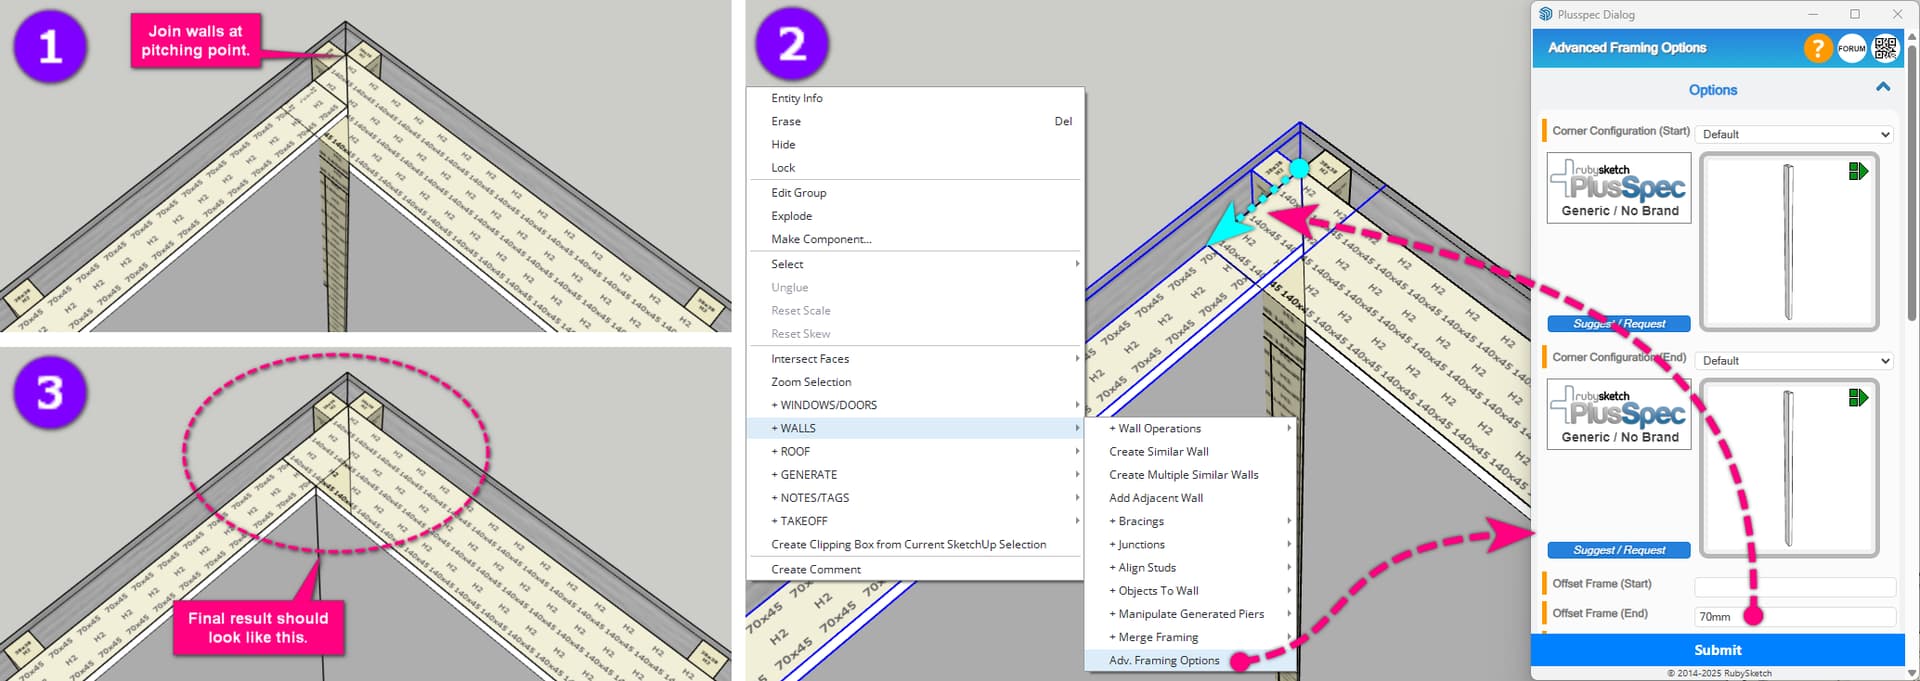
Task: Open the + ROOF context menu item
Action: (795, 451)
